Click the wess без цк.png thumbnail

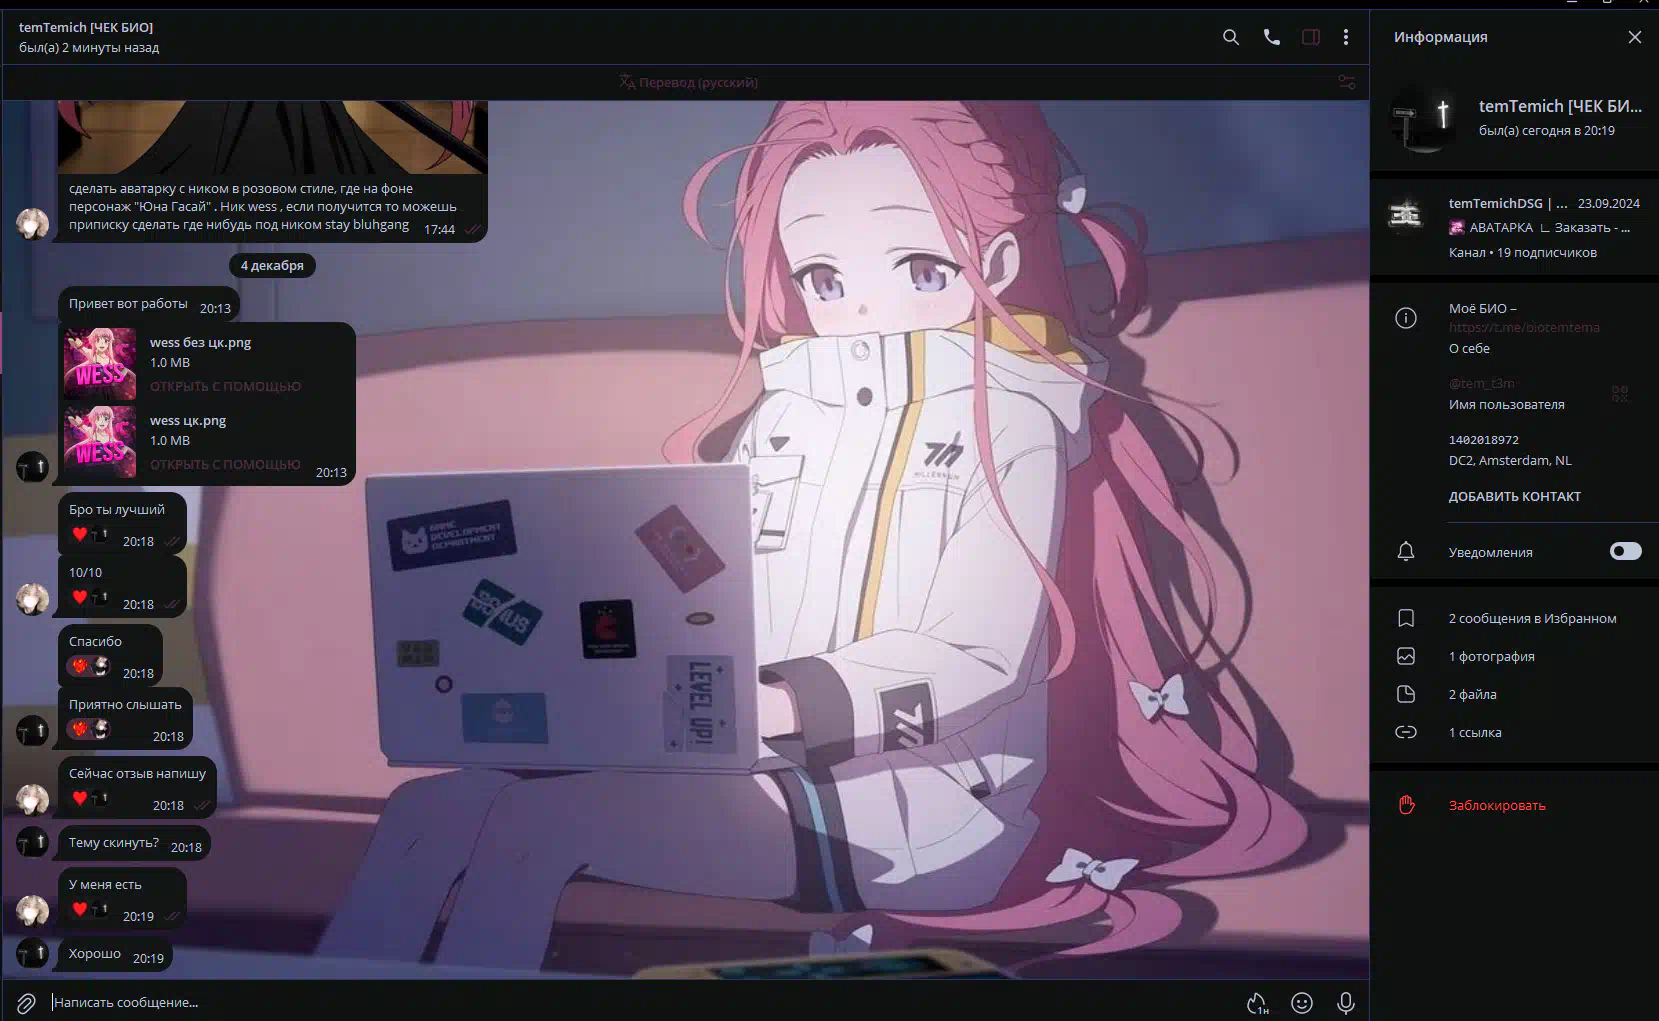pyautogui.click(x=100, y=364)
